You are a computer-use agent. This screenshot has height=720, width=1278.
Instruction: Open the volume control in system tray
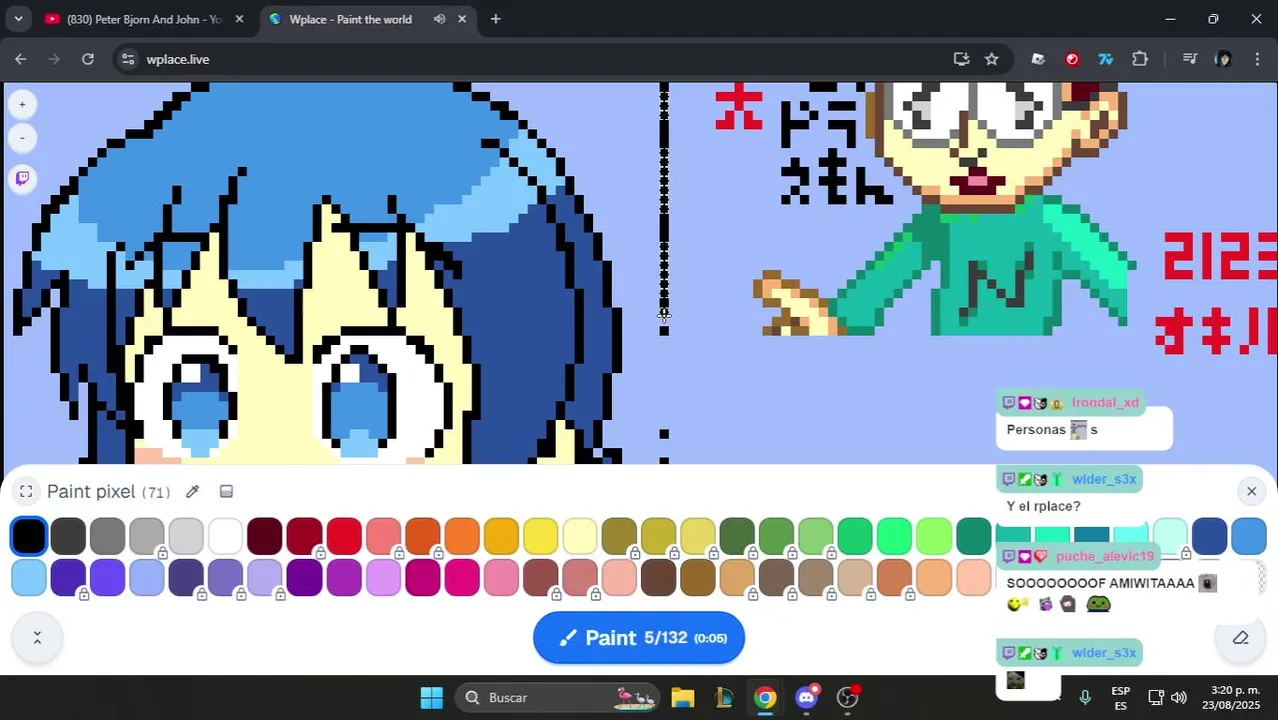(x=1179, y=697)
